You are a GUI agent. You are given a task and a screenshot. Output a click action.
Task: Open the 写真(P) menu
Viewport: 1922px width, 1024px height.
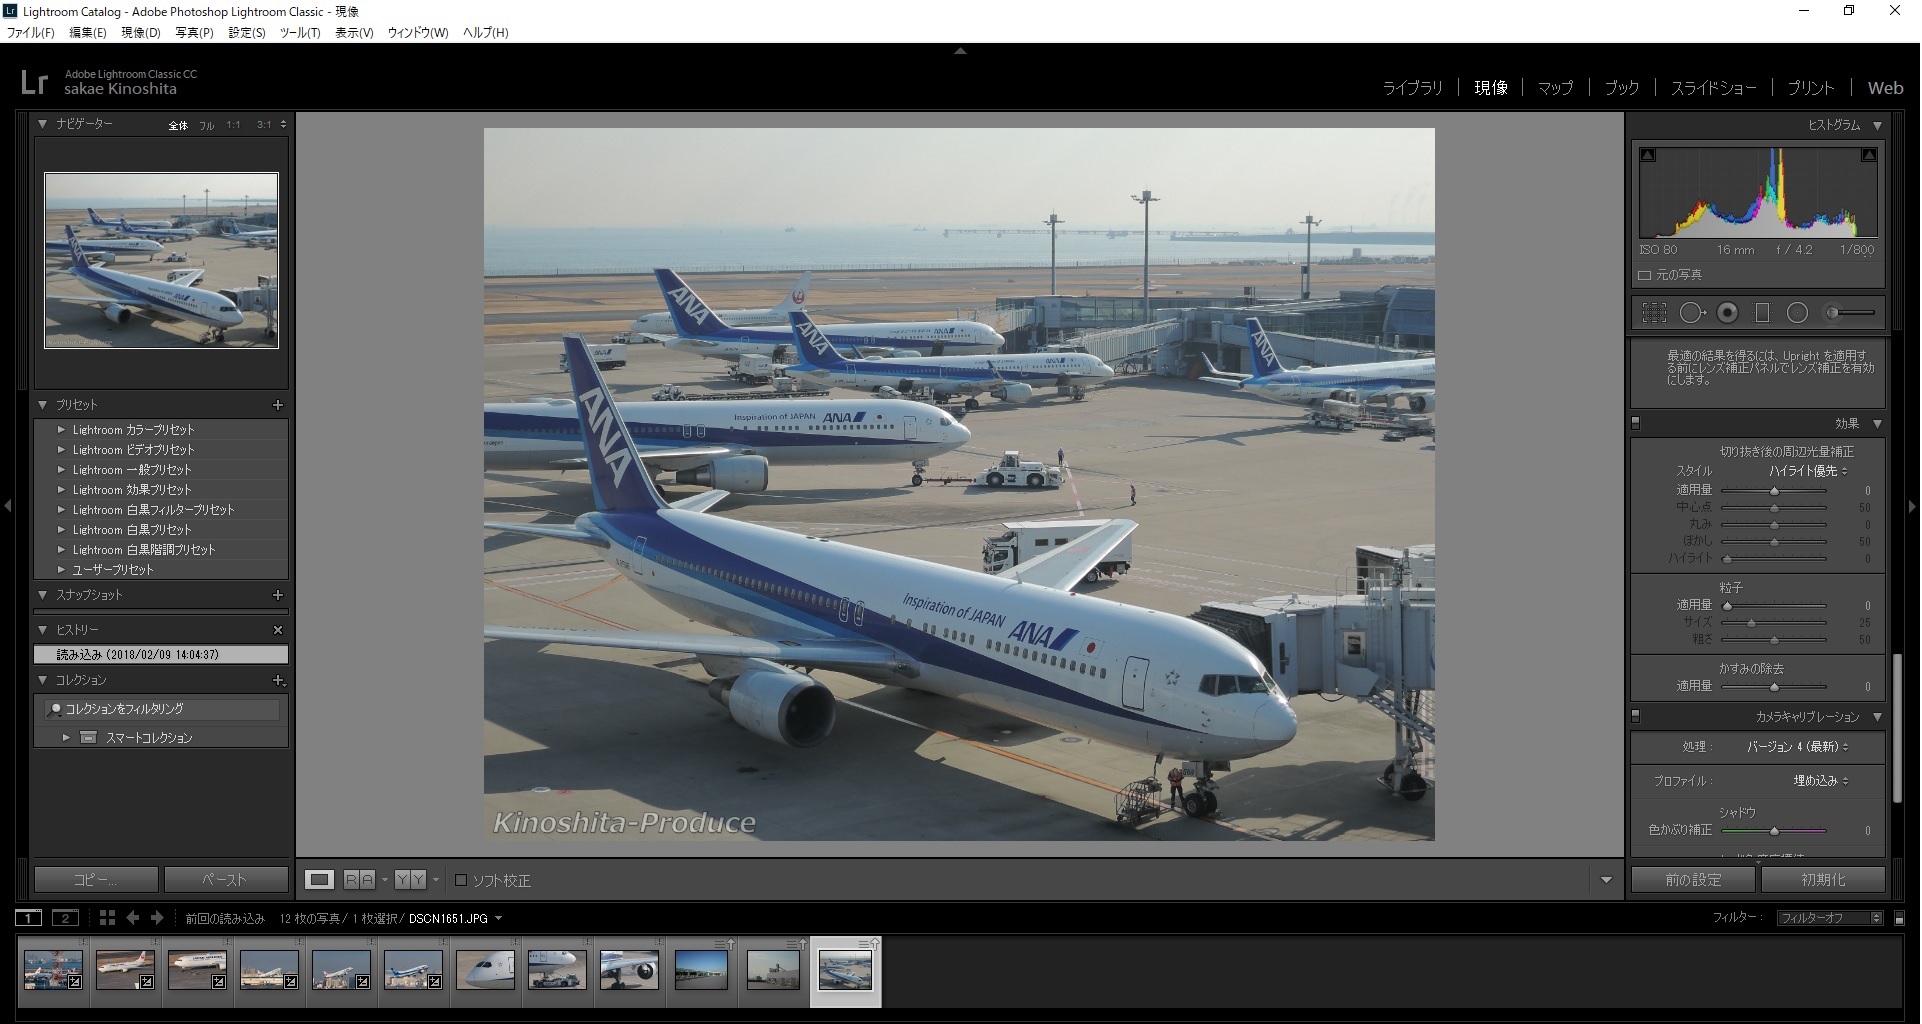[194, 33]
